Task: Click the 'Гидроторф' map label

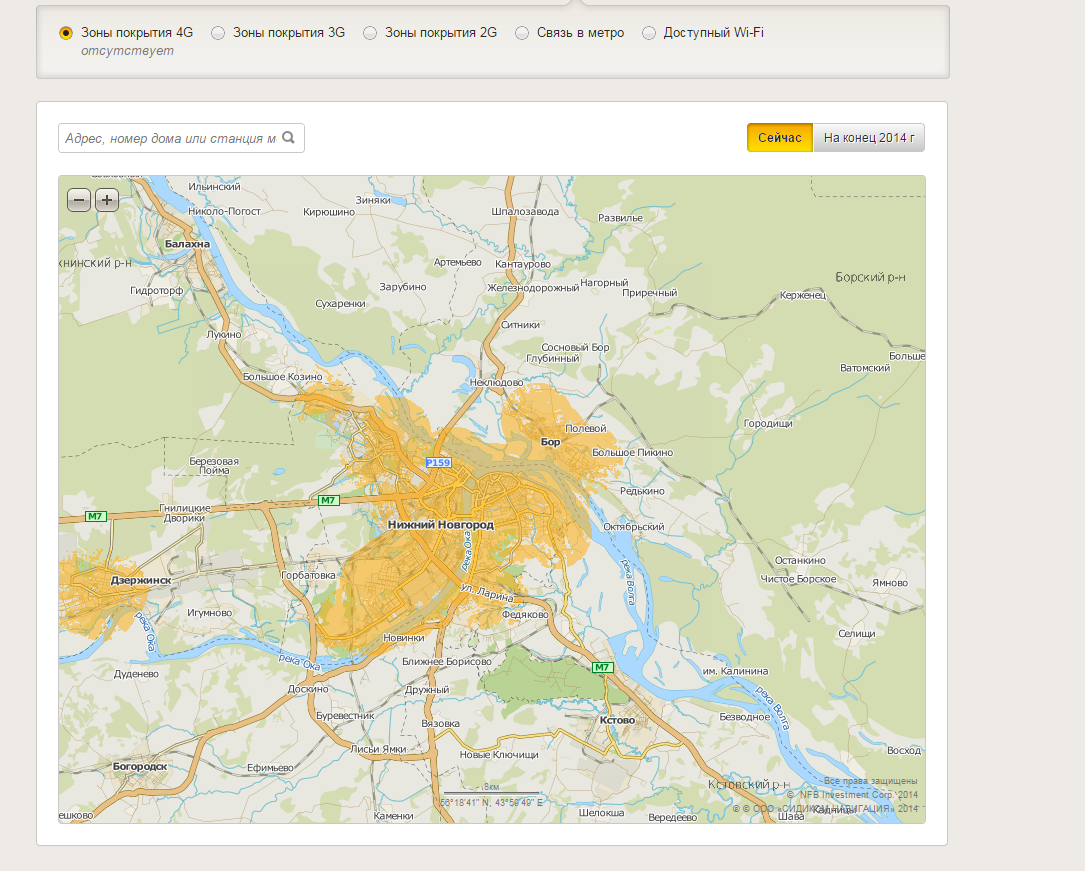Action: click(x=156, y=291)
